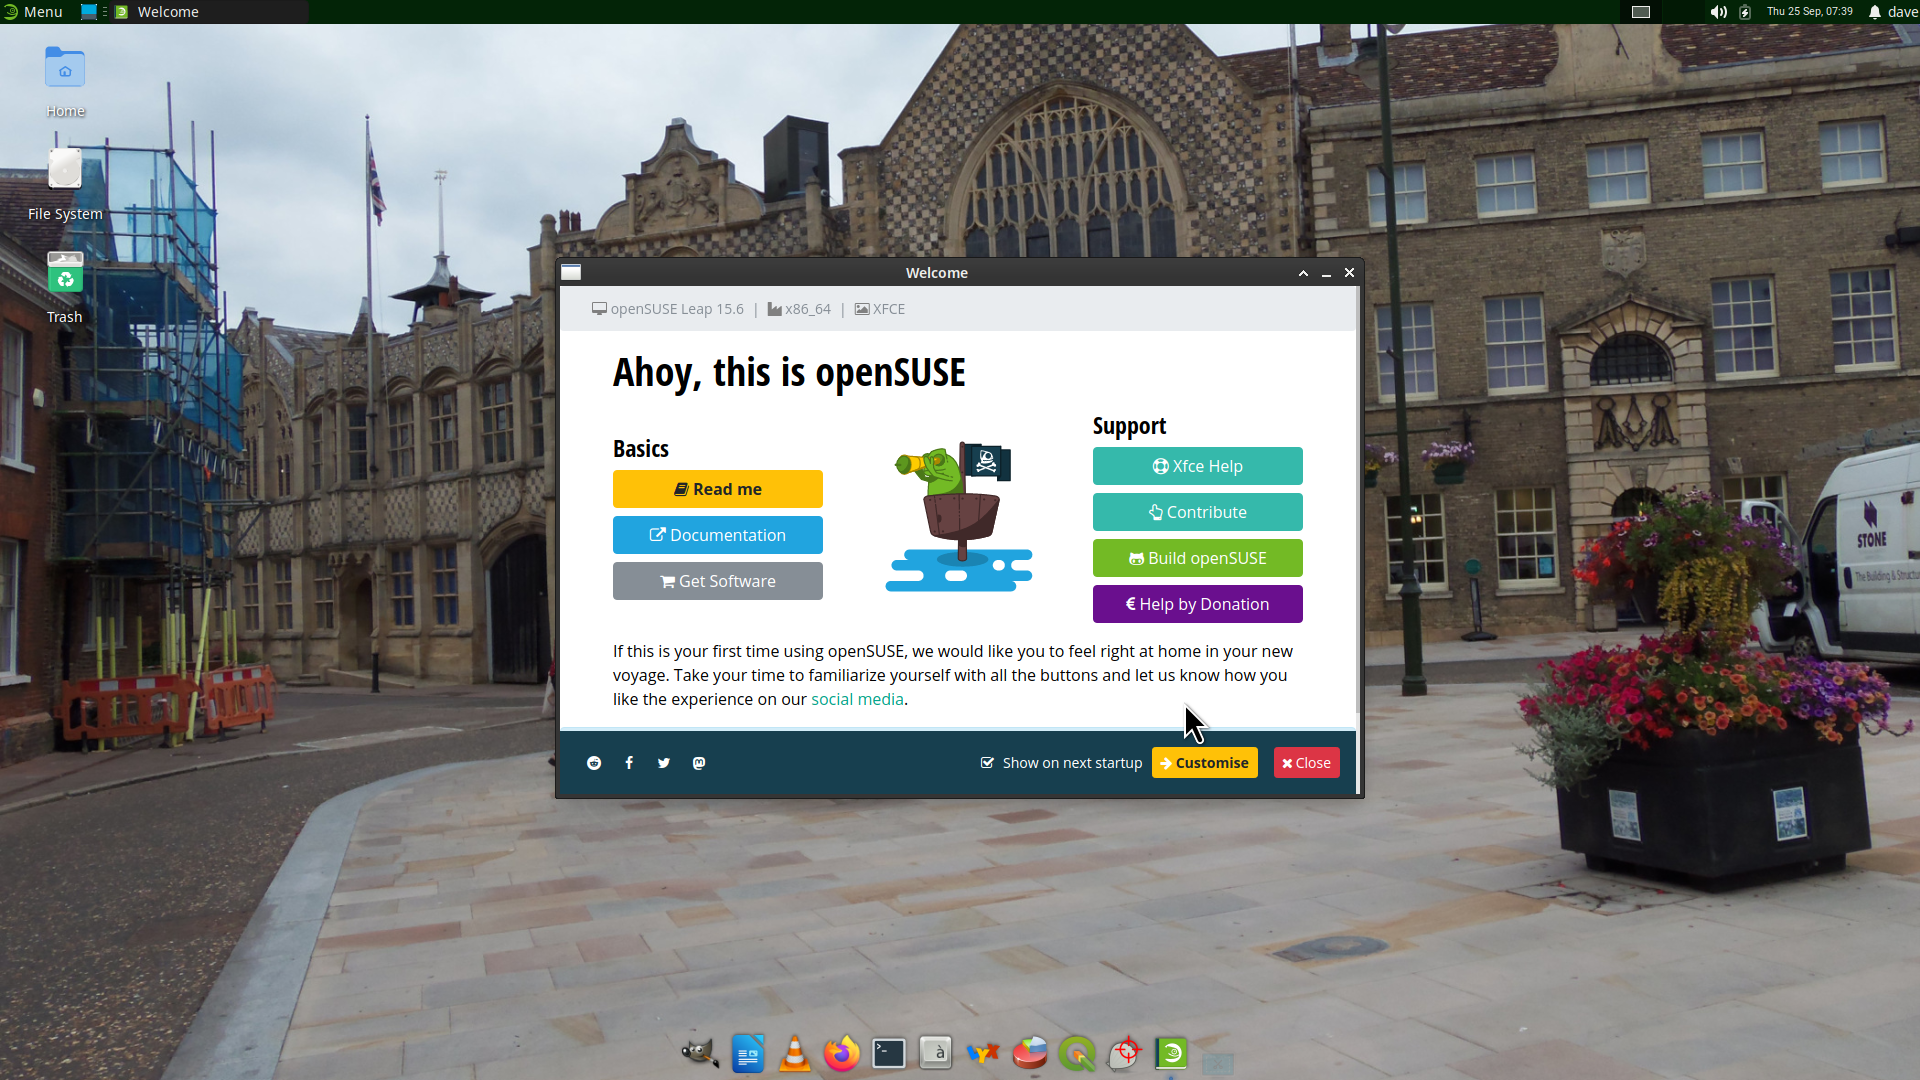Open the Mastodon social icon
The image size is (1920, 1080).
tap(699, 763)
